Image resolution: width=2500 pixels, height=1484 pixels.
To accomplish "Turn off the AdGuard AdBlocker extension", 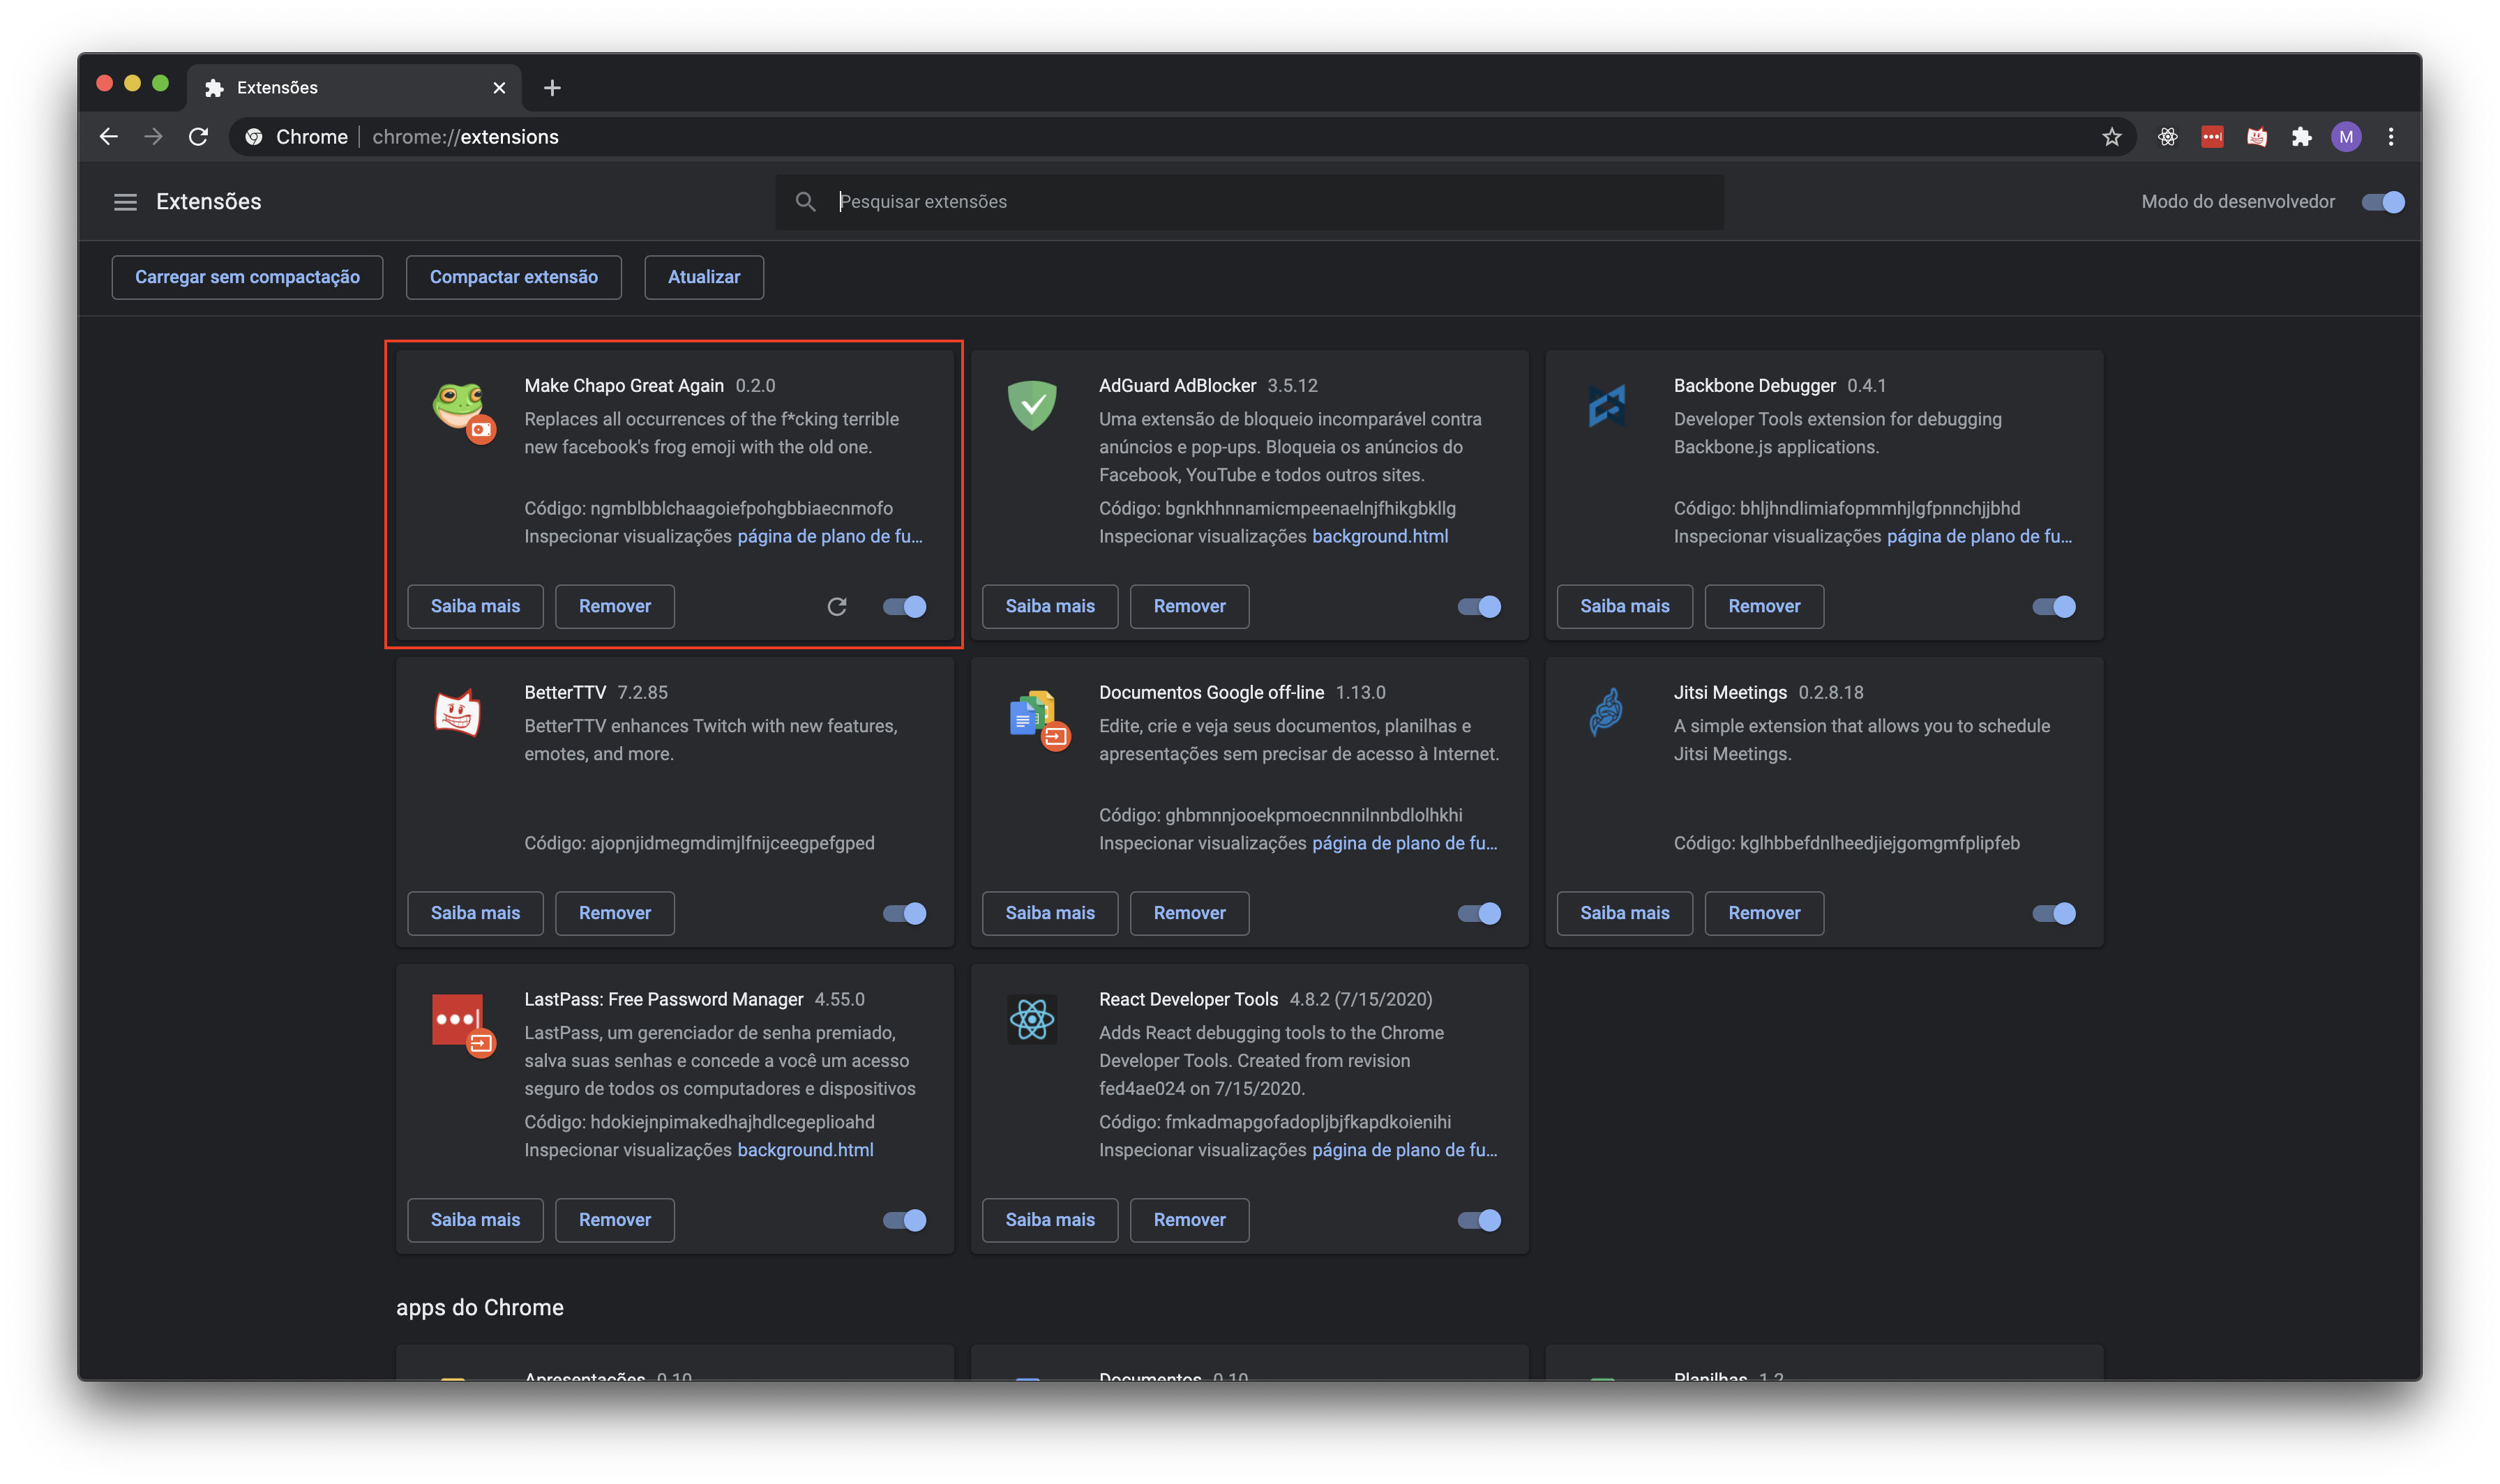I will [1479, 606].
